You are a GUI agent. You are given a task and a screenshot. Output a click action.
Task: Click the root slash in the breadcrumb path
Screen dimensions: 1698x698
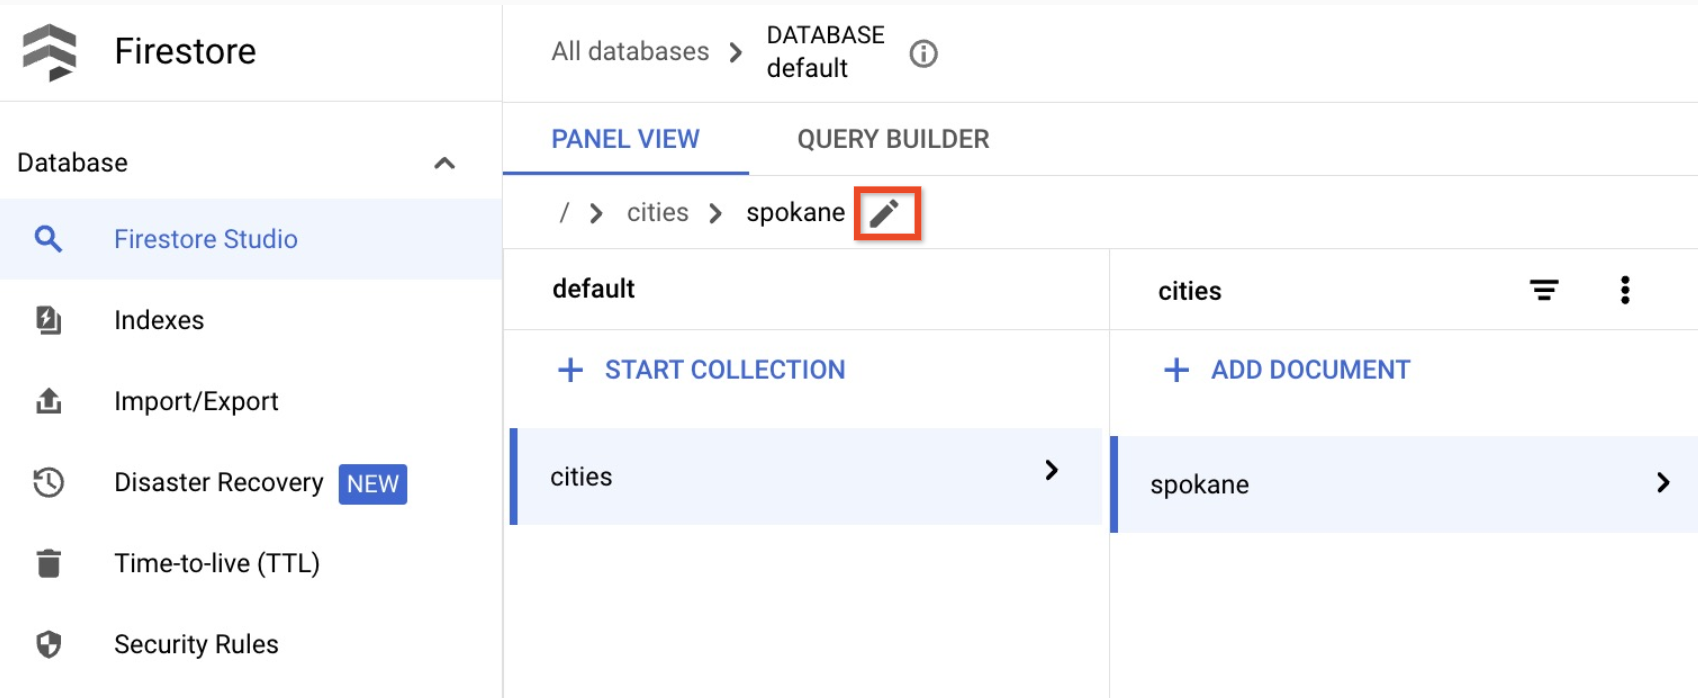click(x=565, y=212)
